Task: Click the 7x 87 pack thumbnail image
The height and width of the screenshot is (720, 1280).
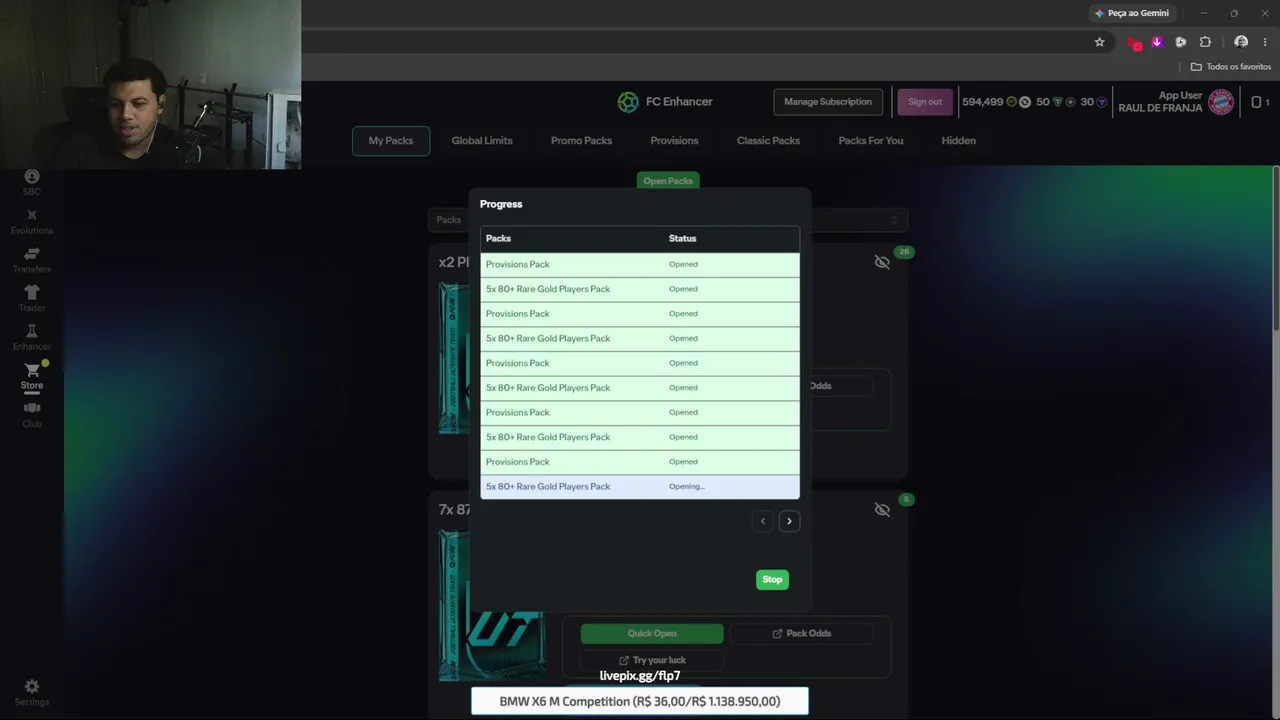Action: pos(491,605)
